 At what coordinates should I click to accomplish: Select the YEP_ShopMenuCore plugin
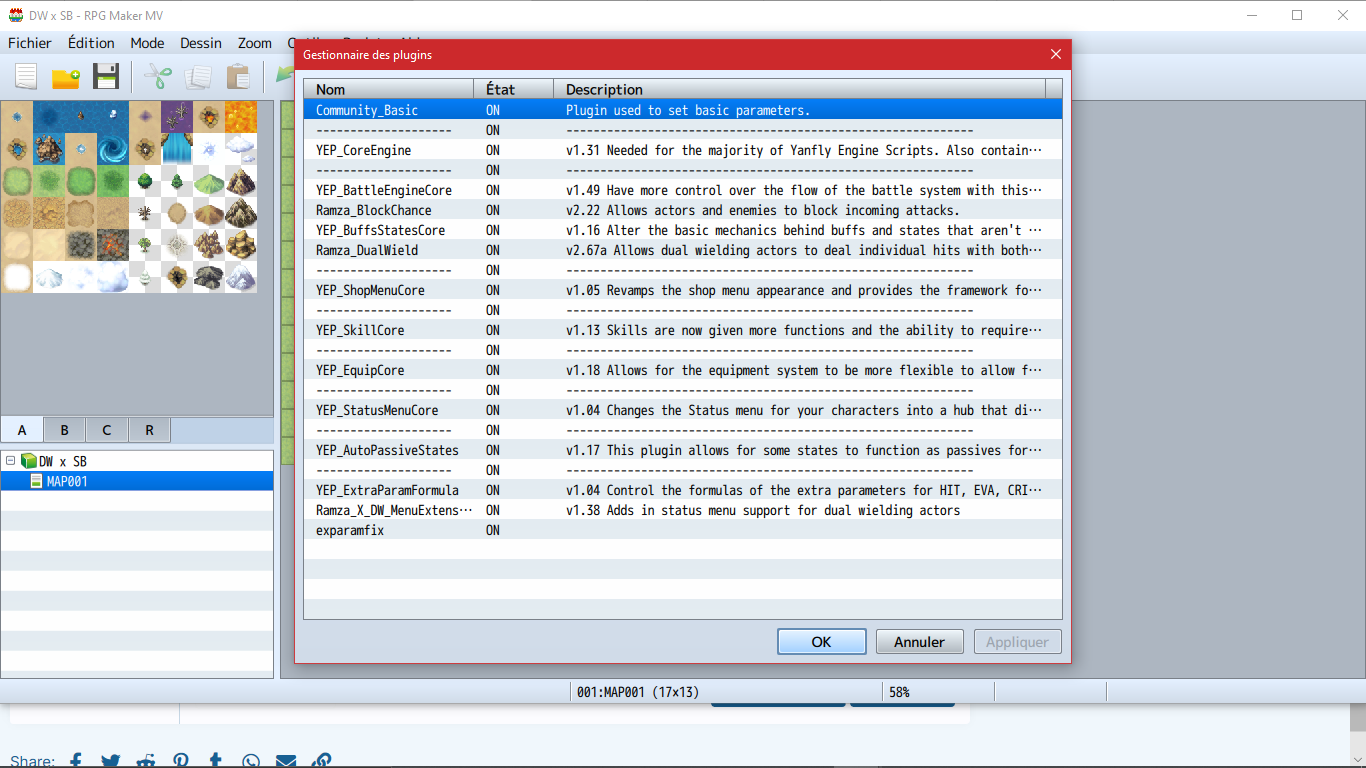(683, 290)
